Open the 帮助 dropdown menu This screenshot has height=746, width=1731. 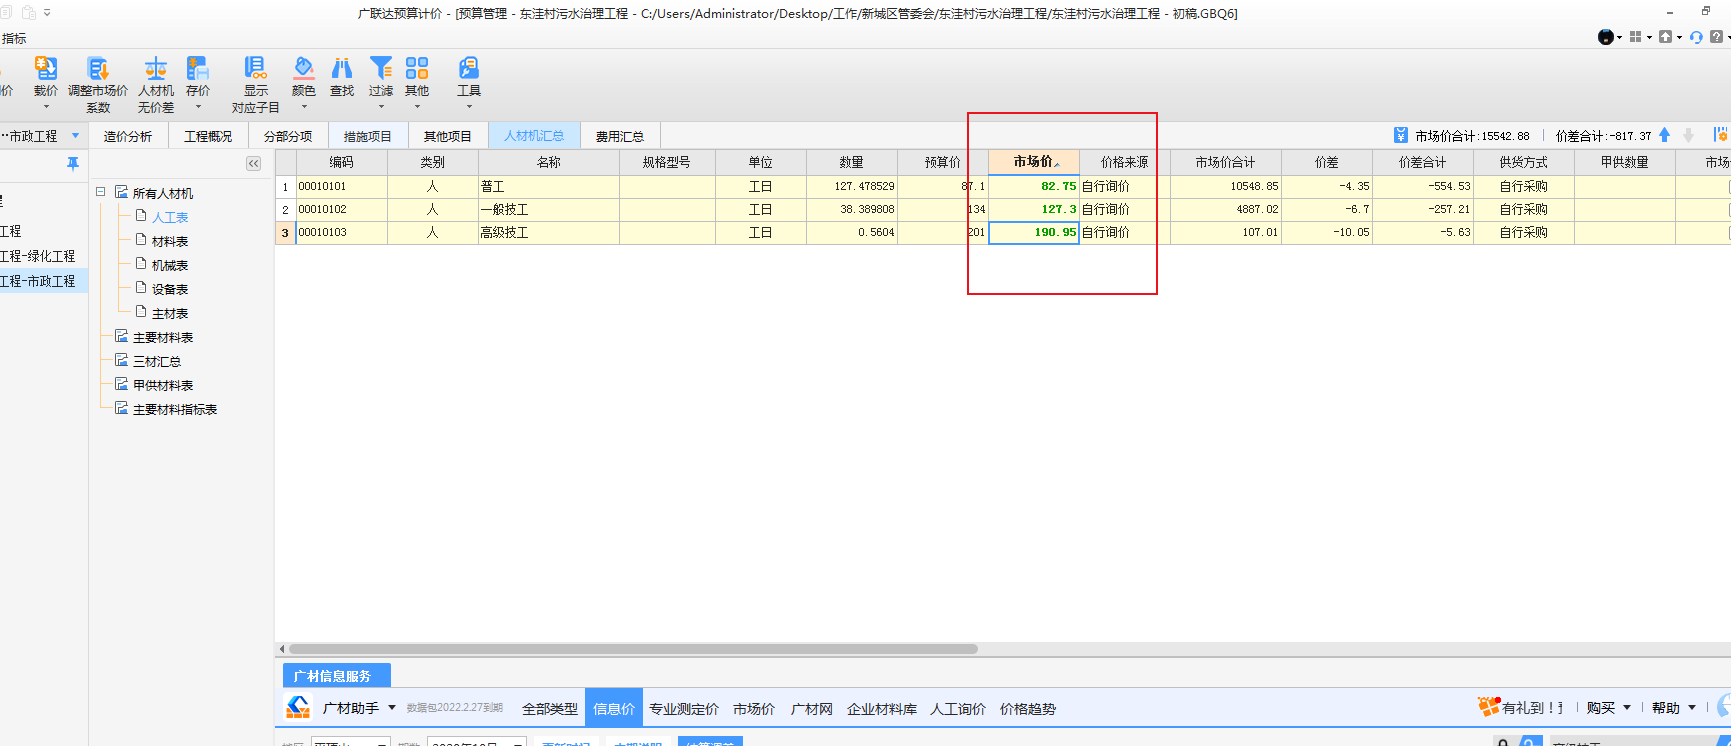pos(1674,708)
